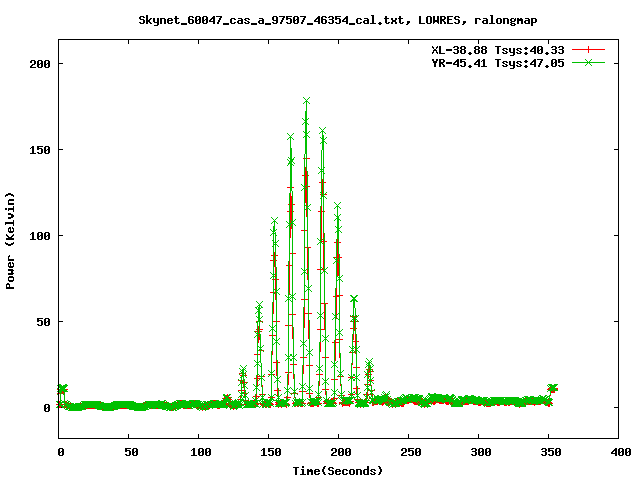640x480 pixels.
Task: Click the y-axis tick label 50
Action: [43, 322]
